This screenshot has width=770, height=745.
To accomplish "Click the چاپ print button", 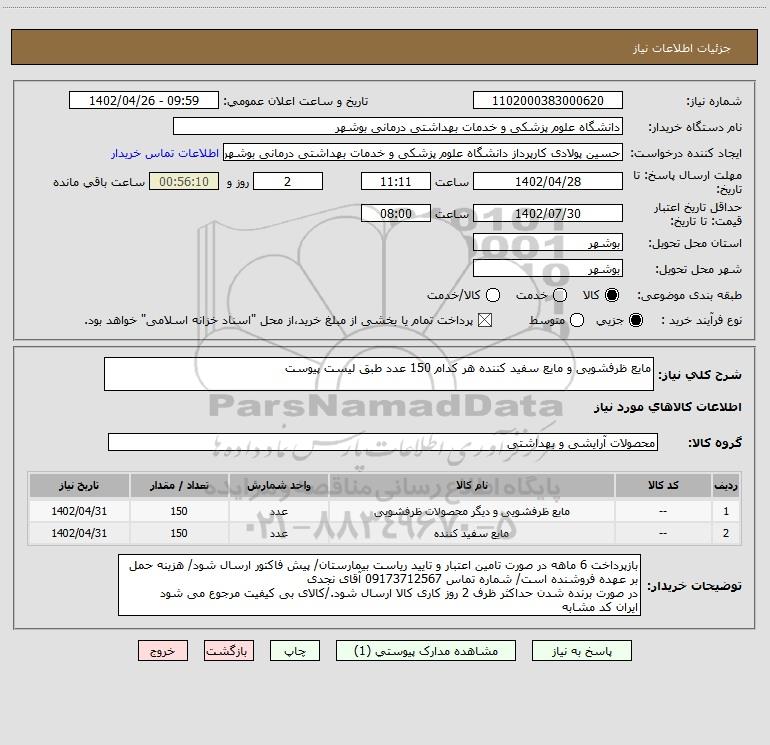I will (295, 651).
